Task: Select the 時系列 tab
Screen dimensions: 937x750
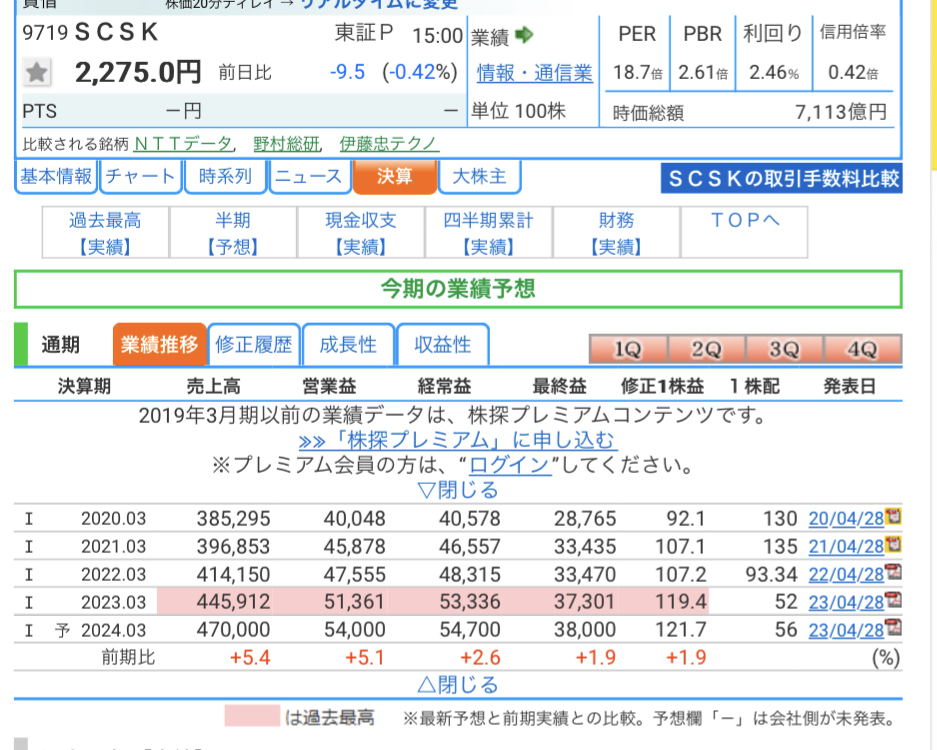Action: click(x=225, y=176)
